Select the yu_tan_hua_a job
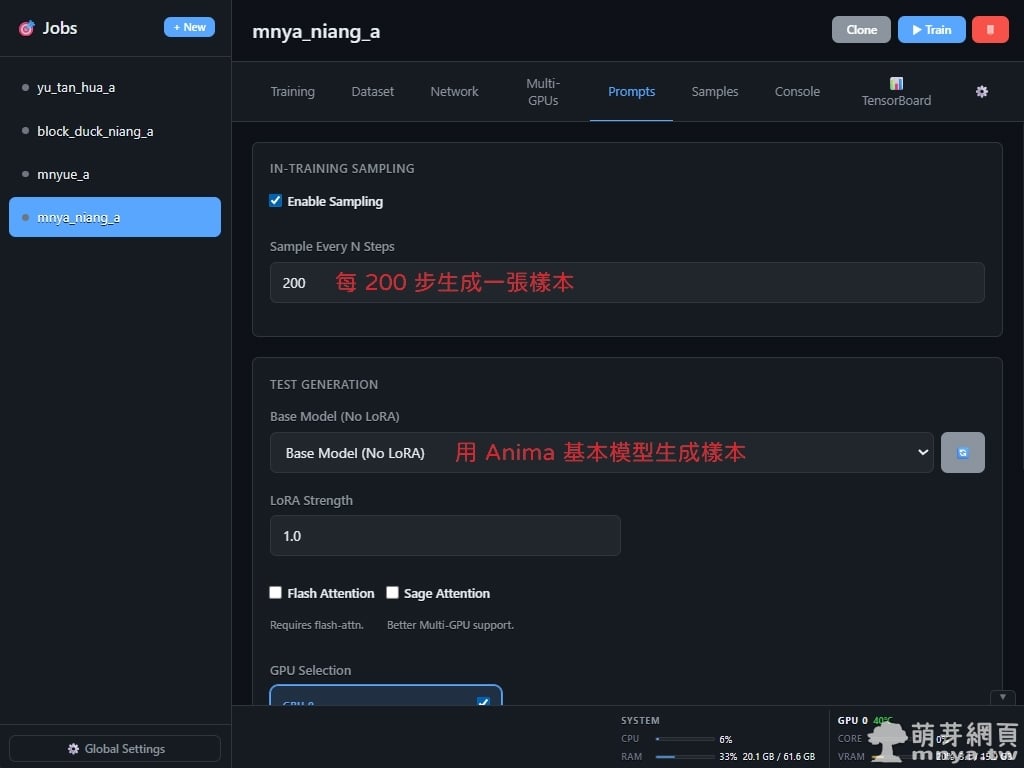This screenshot has height=768, width=1024. (76, 88)
